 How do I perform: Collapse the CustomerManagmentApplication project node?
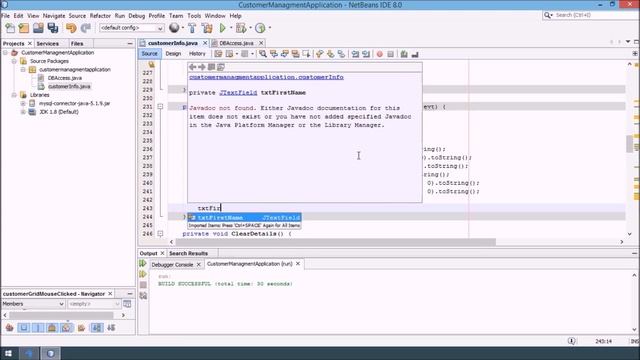[x=5, y=53]
